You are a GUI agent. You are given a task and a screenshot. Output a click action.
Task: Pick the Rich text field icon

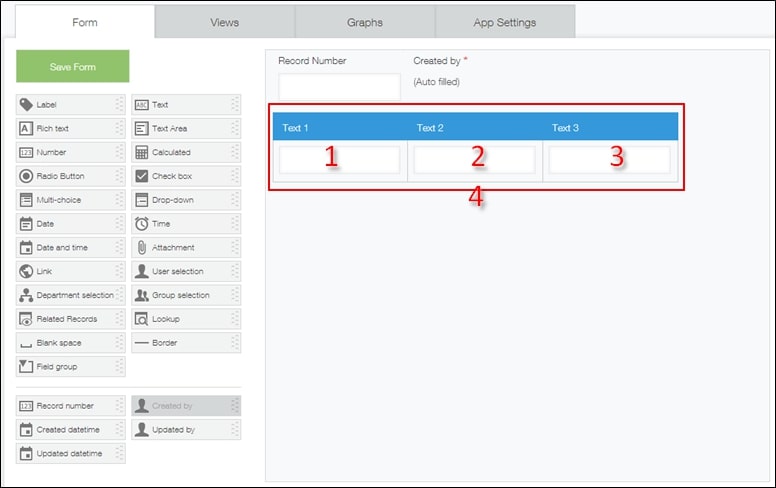(26, 129)
